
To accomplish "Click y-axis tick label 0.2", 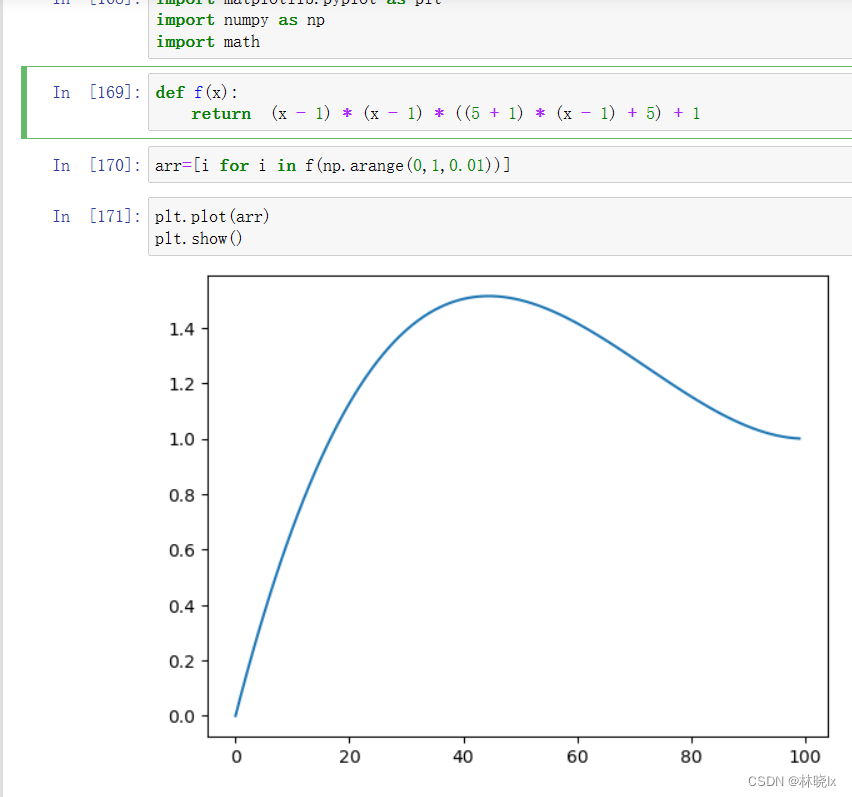I will click(181, 662).
